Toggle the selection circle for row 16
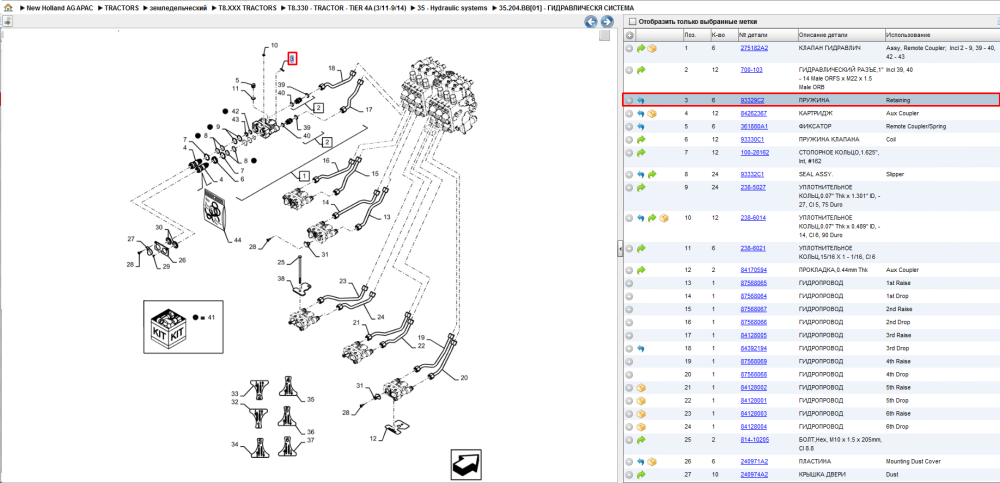The width and height of the screenshot is (1000, 483). [x=629, y=322]
